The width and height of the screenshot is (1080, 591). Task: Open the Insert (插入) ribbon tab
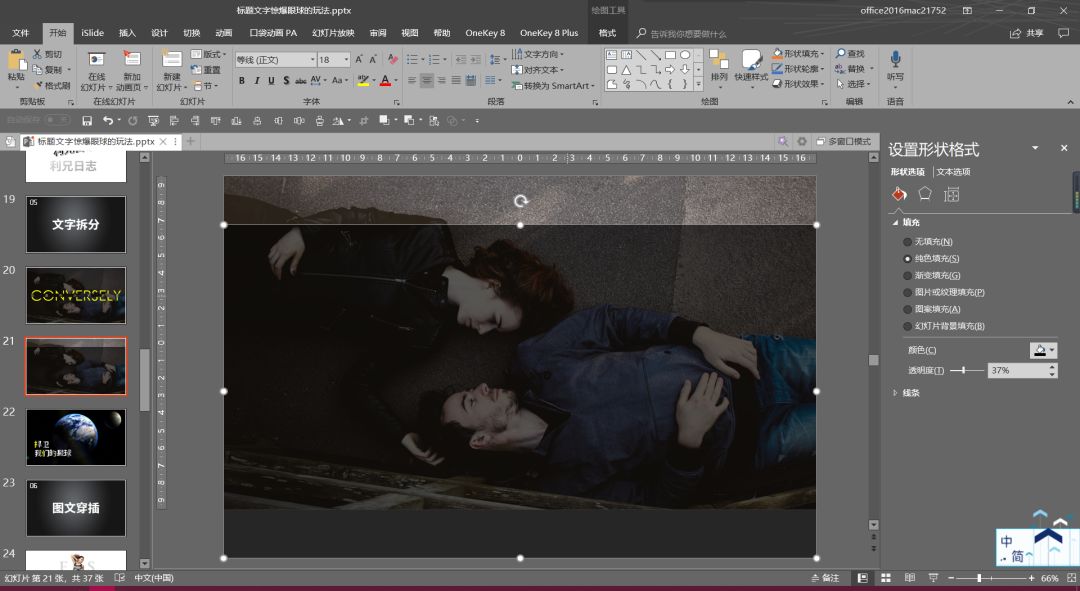[x=127, y=33]
